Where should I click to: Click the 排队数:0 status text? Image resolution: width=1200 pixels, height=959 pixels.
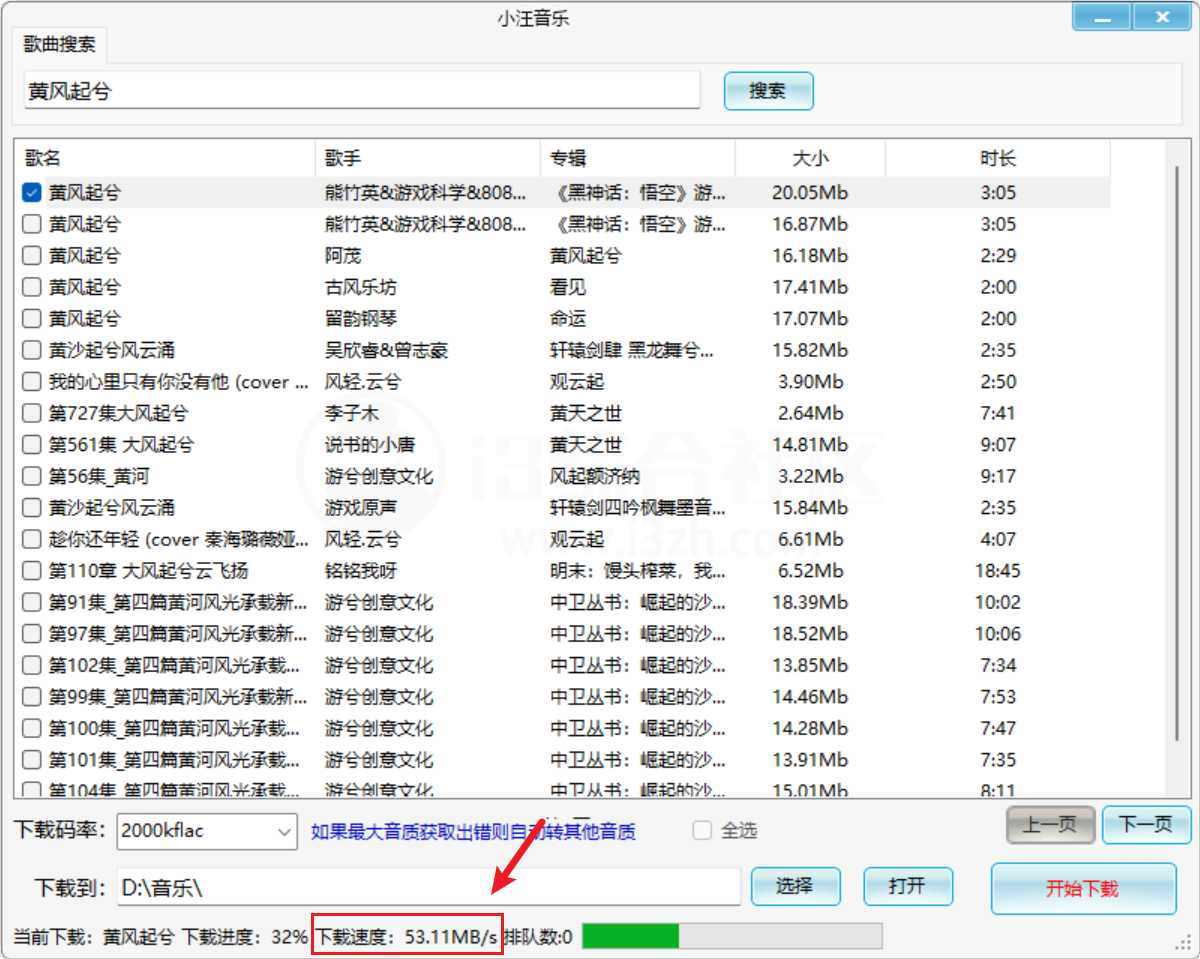tap(538, 937)
